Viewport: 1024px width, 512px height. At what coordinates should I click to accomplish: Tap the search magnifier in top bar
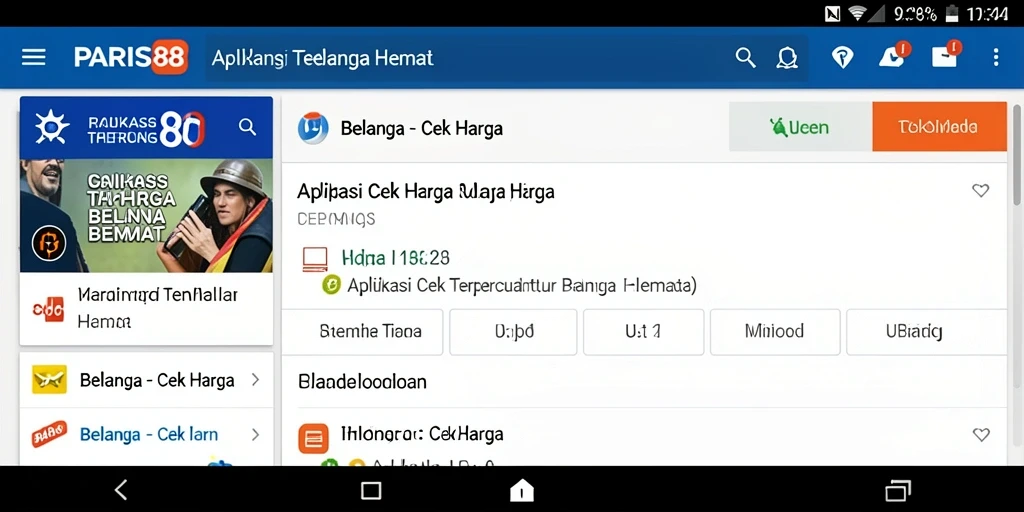[x=745, y=58]
